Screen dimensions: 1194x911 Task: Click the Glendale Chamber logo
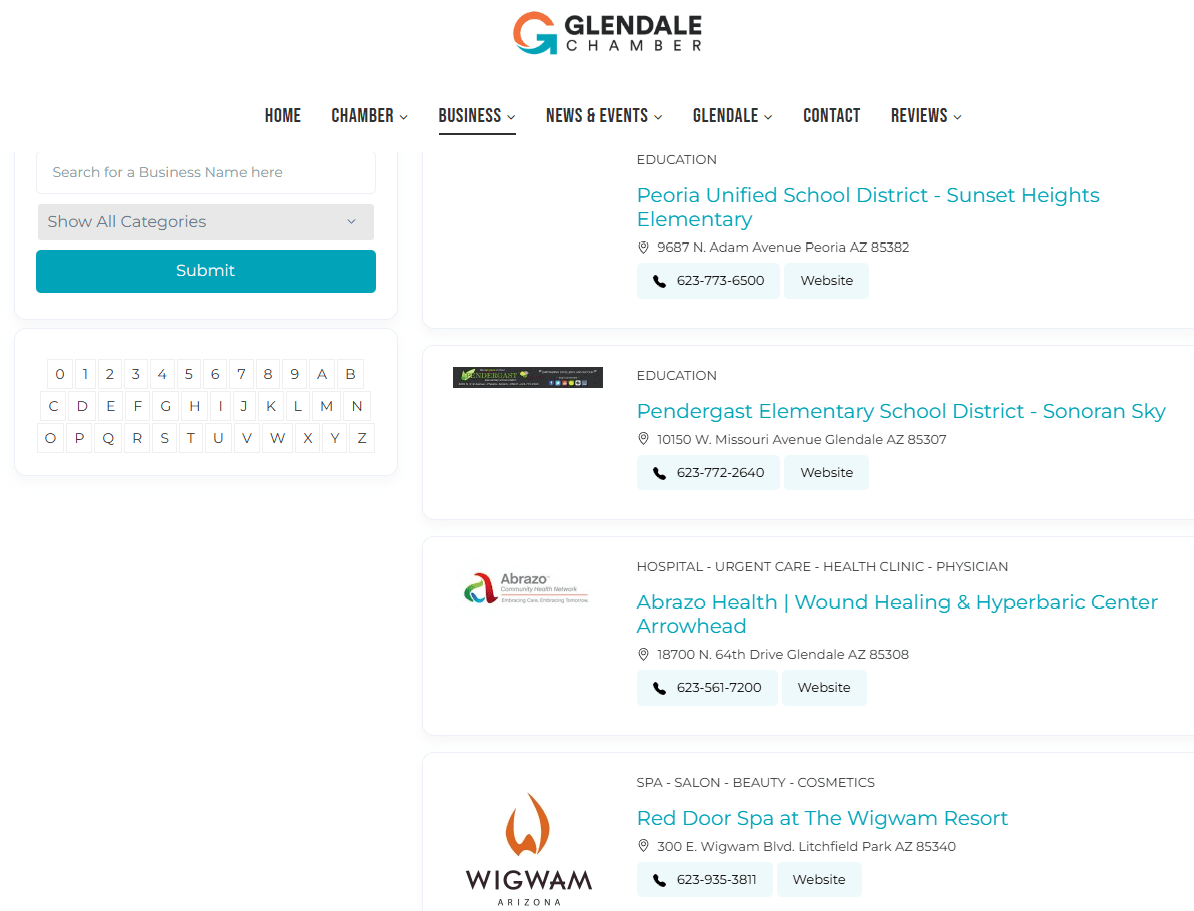pyautogui.click(x=607, y=33)
